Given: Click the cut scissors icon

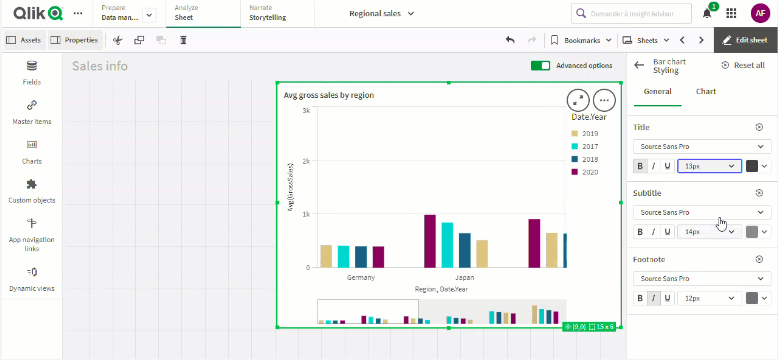Looking at the screenshot, I should [x=117, y=40].
